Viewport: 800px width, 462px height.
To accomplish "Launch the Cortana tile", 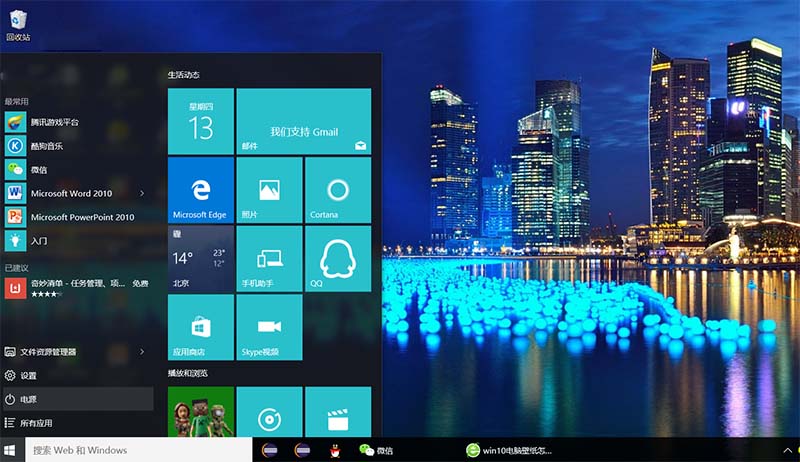I will coord(338,190).
